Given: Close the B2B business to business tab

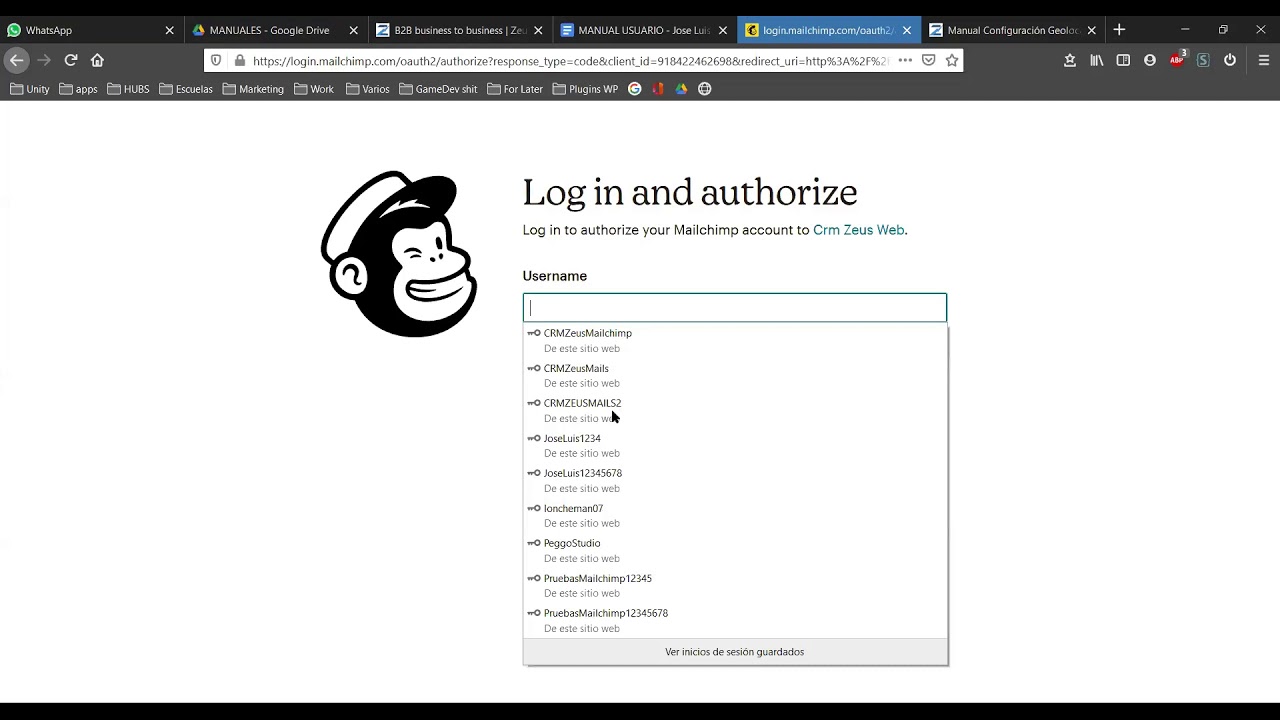Looking at the screenshot, I should 538,30.
